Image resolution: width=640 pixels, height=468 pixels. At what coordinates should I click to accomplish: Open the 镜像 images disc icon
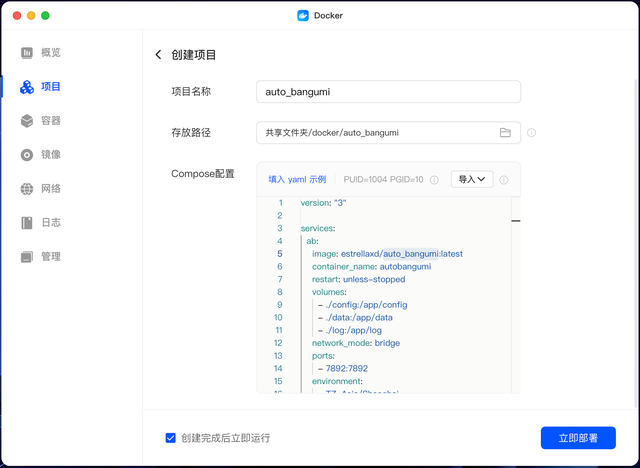27,155
